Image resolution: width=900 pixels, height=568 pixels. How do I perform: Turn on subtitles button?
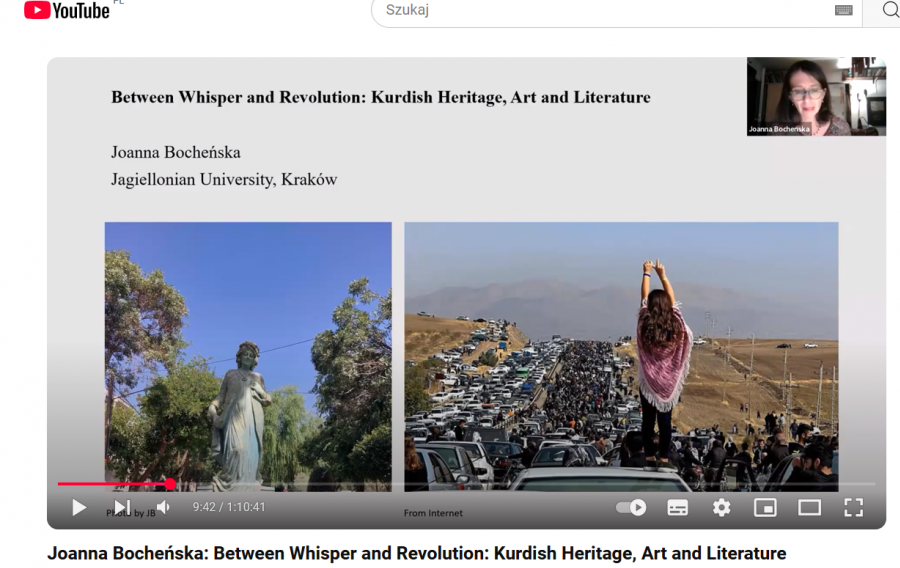pos(677,507)
